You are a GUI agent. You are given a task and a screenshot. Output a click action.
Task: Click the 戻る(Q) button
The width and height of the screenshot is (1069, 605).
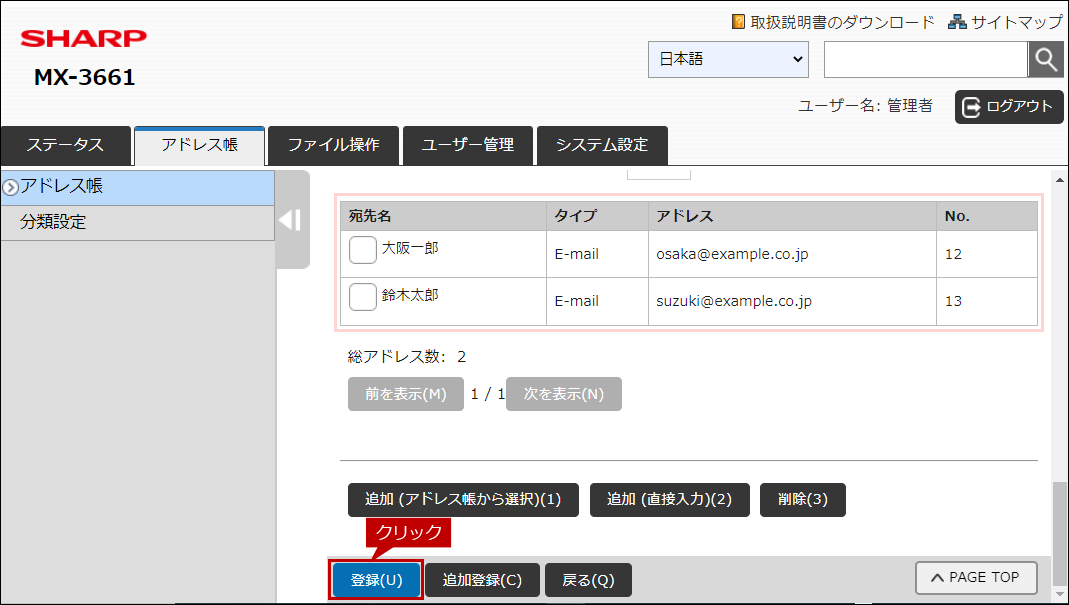click(x=588, y=580)
